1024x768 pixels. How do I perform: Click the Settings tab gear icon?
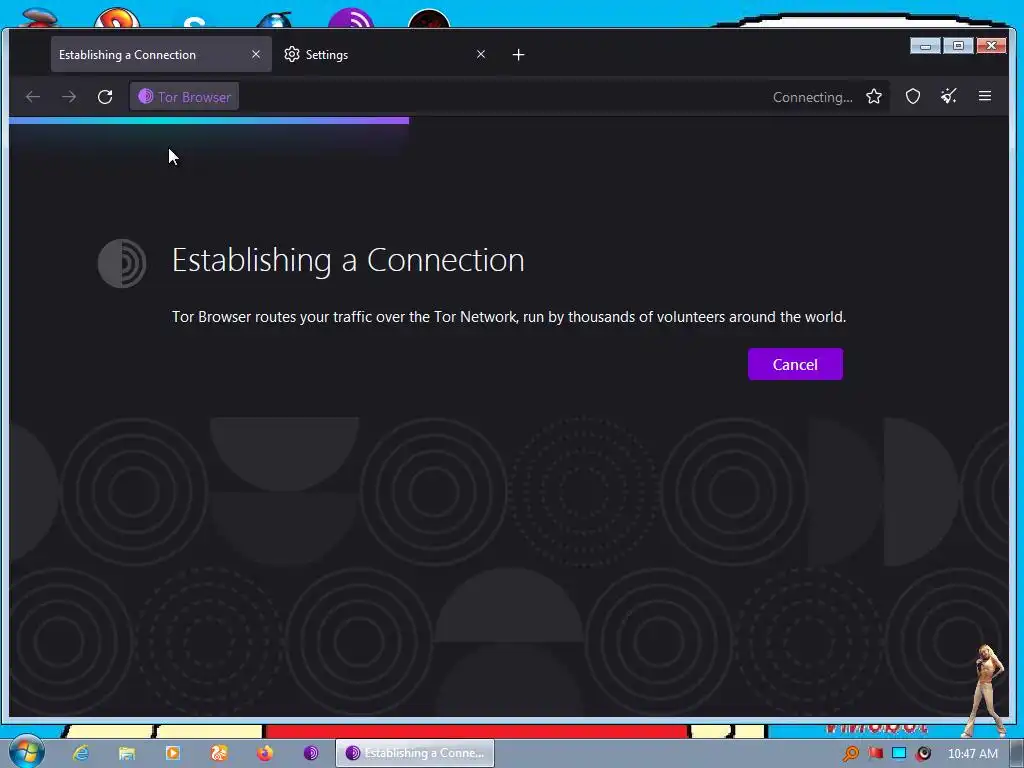click(292, 54)
